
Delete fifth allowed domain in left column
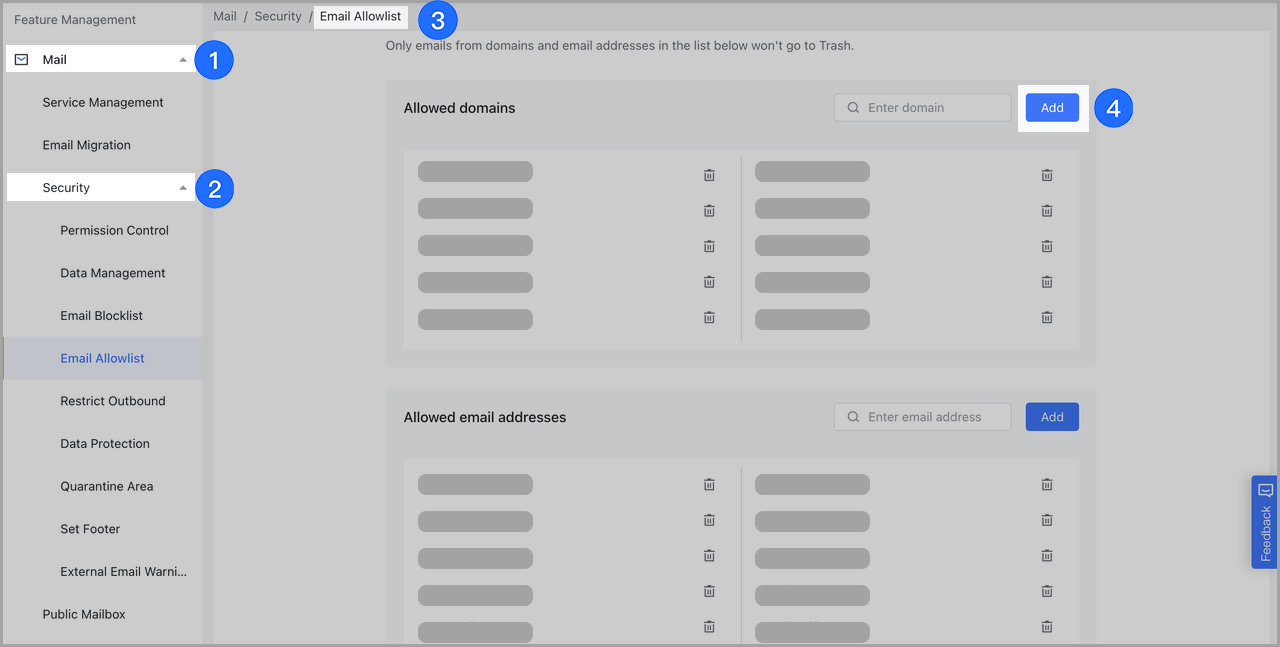[x=709, y=317]
